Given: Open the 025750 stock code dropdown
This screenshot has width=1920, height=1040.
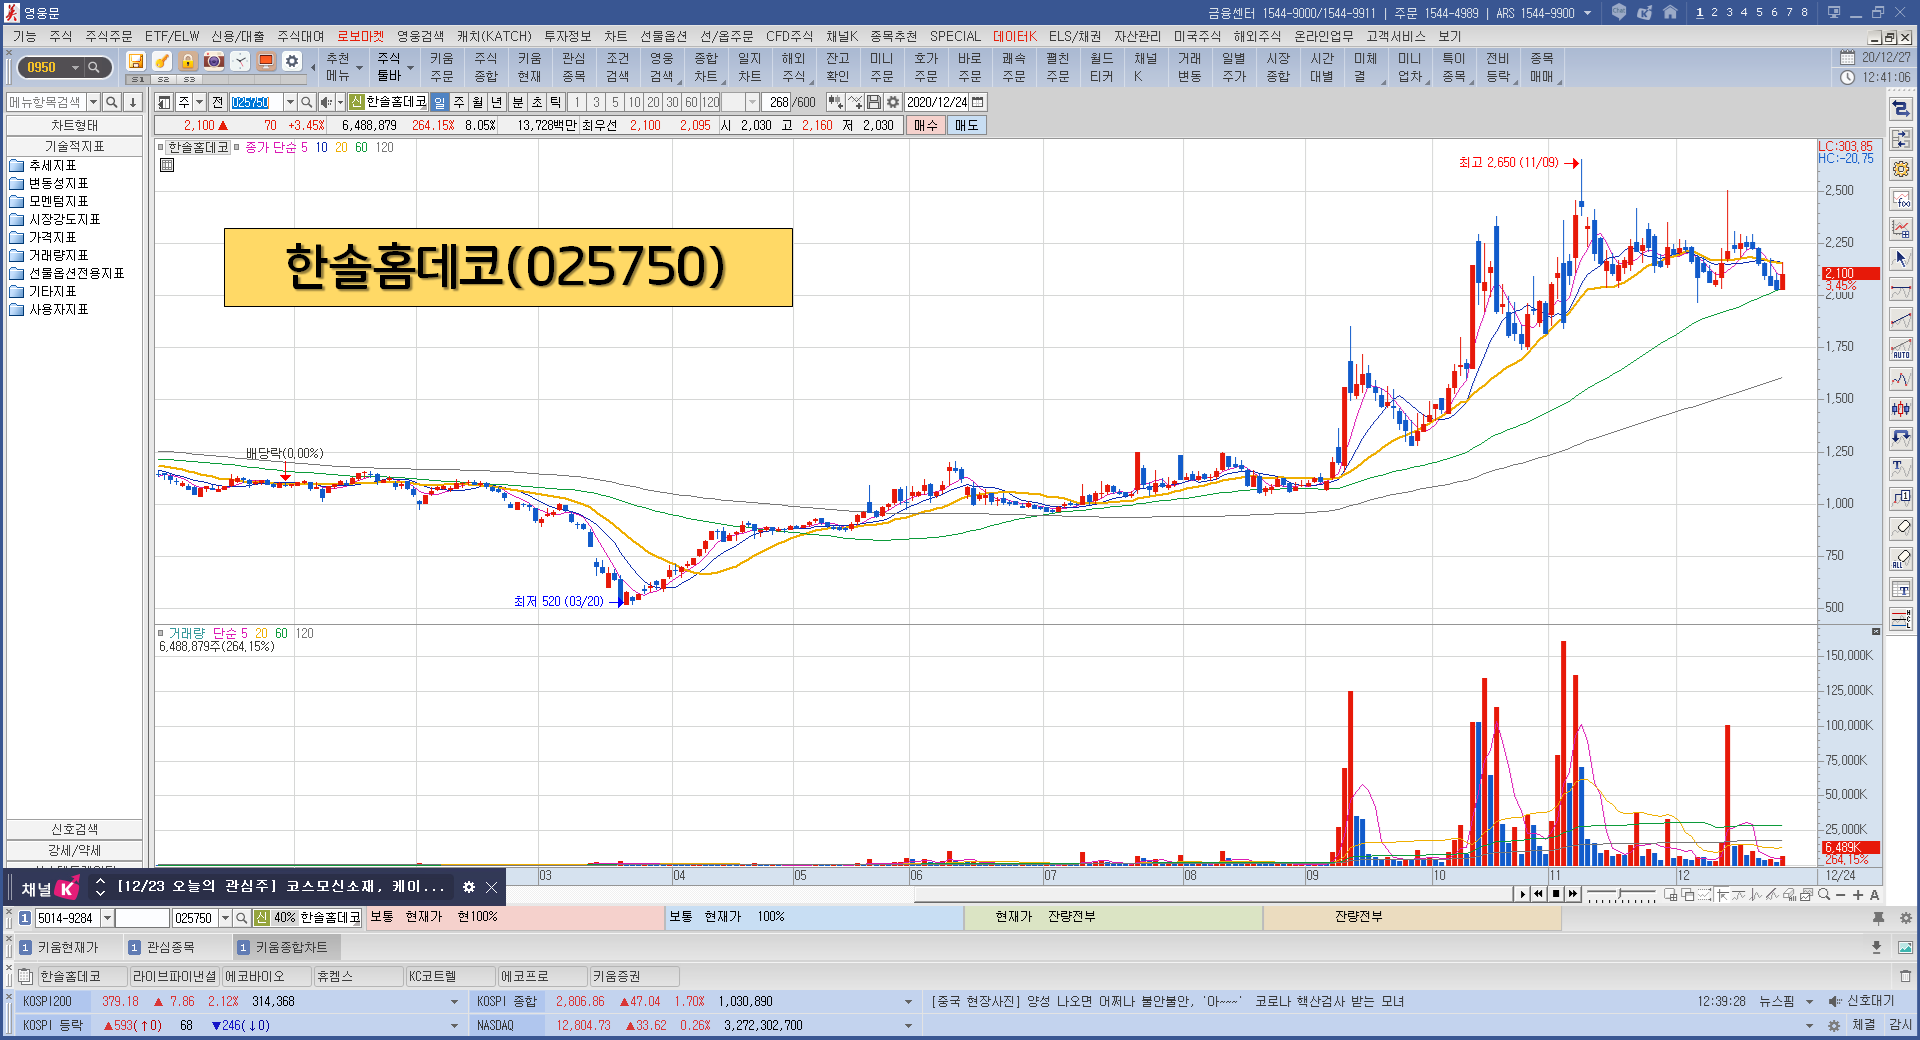Looking at the screenshot, I should pyautogui.click(x=290, y=102).
